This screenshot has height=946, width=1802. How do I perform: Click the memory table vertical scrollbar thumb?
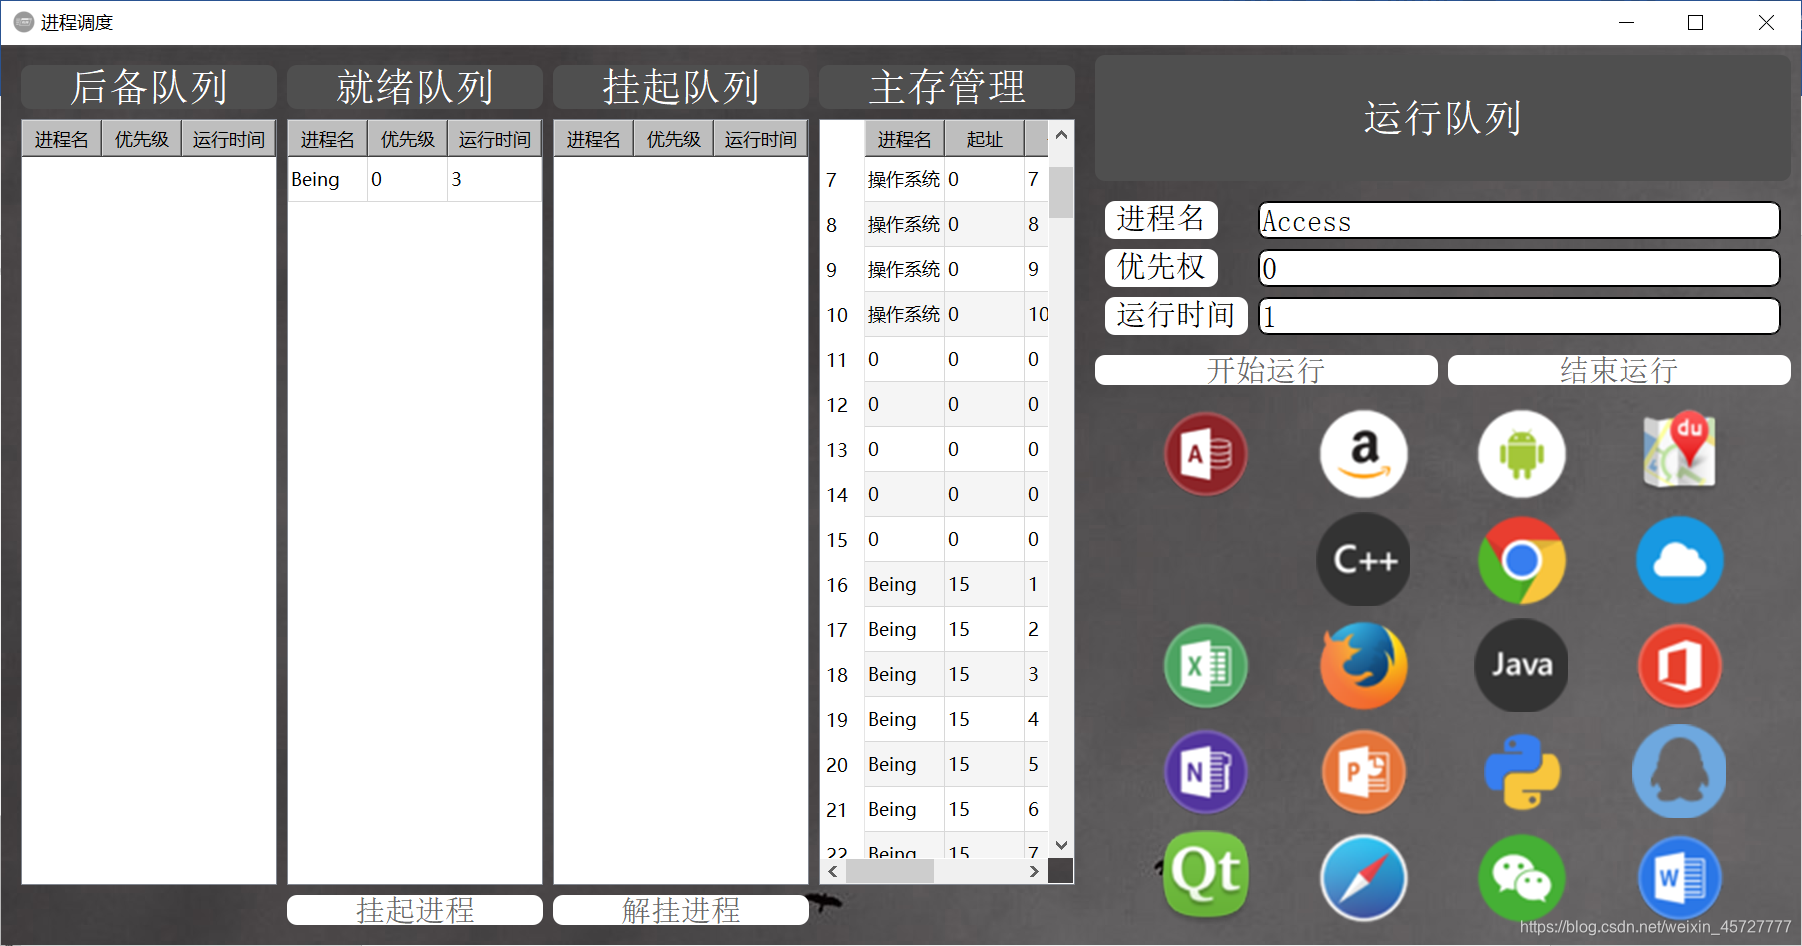point(1062,192)
